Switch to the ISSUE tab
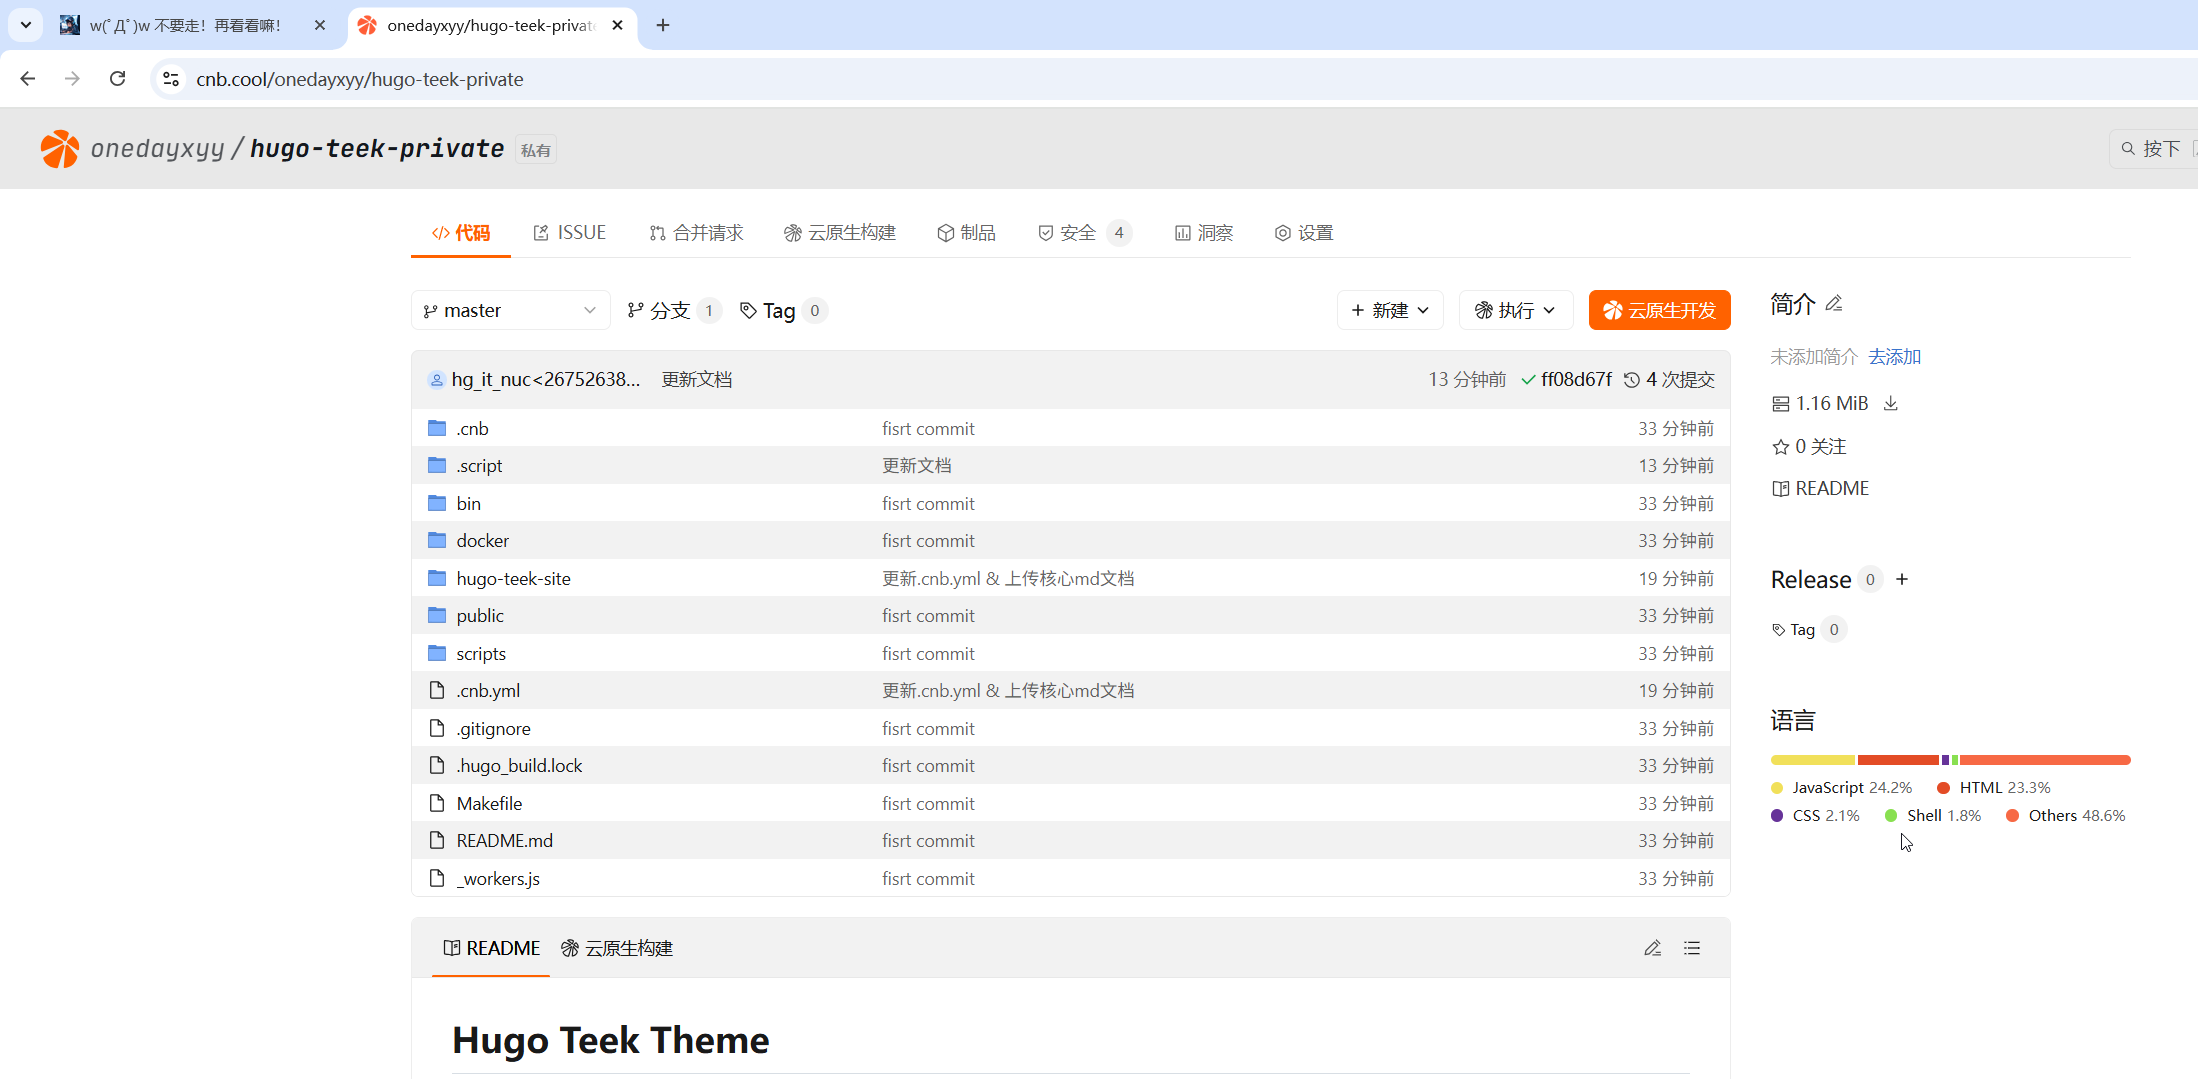This screenshot has height=1079, width=2198. [570, 233]
